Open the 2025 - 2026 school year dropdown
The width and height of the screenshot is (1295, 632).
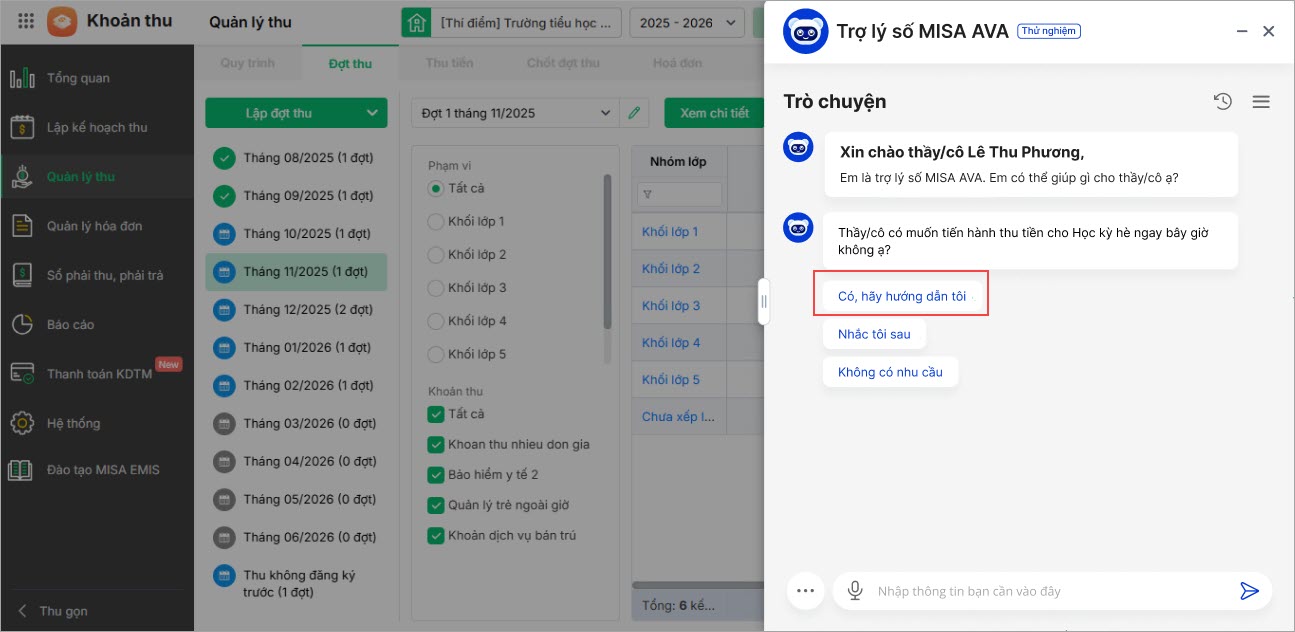(x=687, y=22)
